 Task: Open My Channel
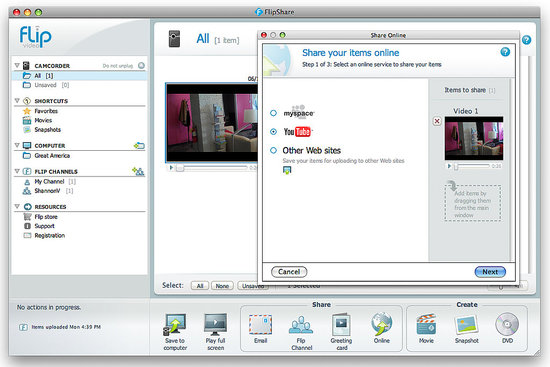click(x=49, y=181)
